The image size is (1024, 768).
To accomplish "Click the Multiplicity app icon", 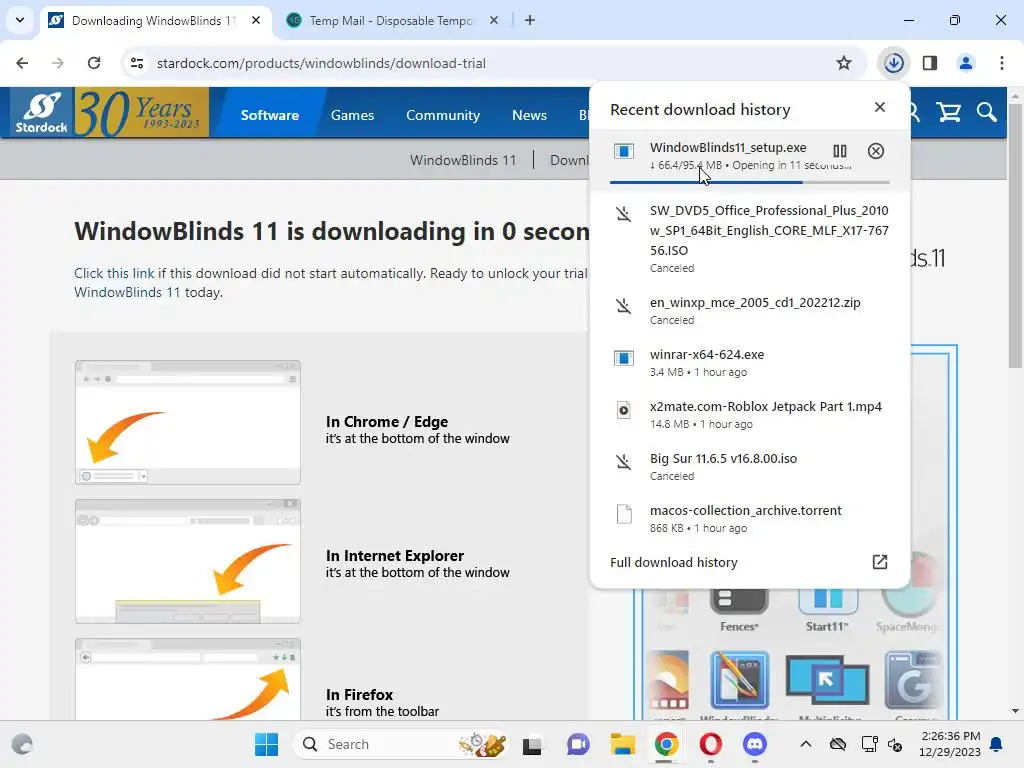I will tap(827, 682).
